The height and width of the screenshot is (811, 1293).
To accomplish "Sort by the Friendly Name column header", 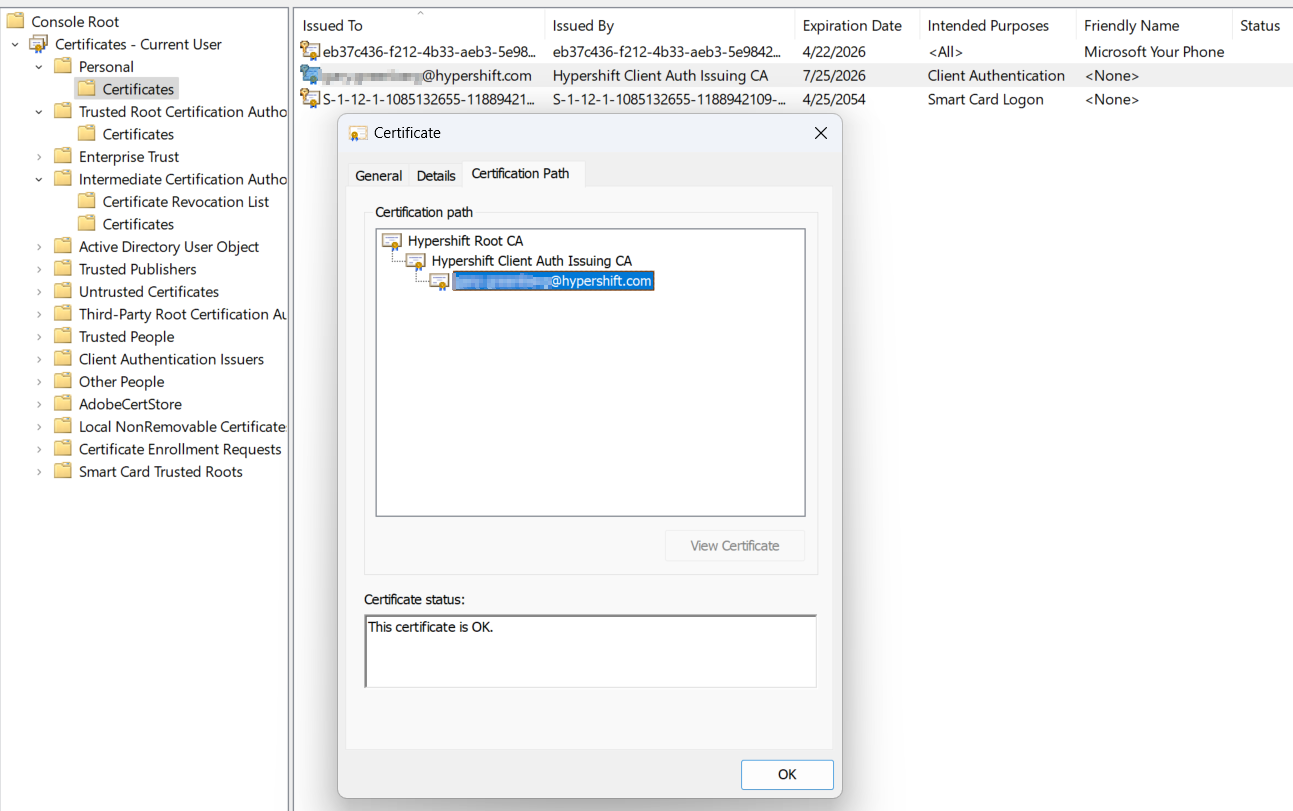I will coord(1154,25).
